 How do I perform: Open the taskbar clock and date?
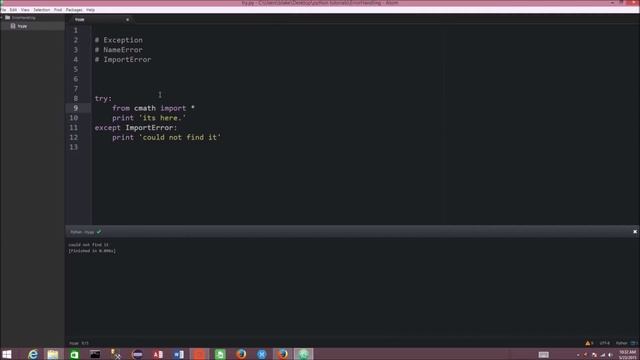pos(627,354)
